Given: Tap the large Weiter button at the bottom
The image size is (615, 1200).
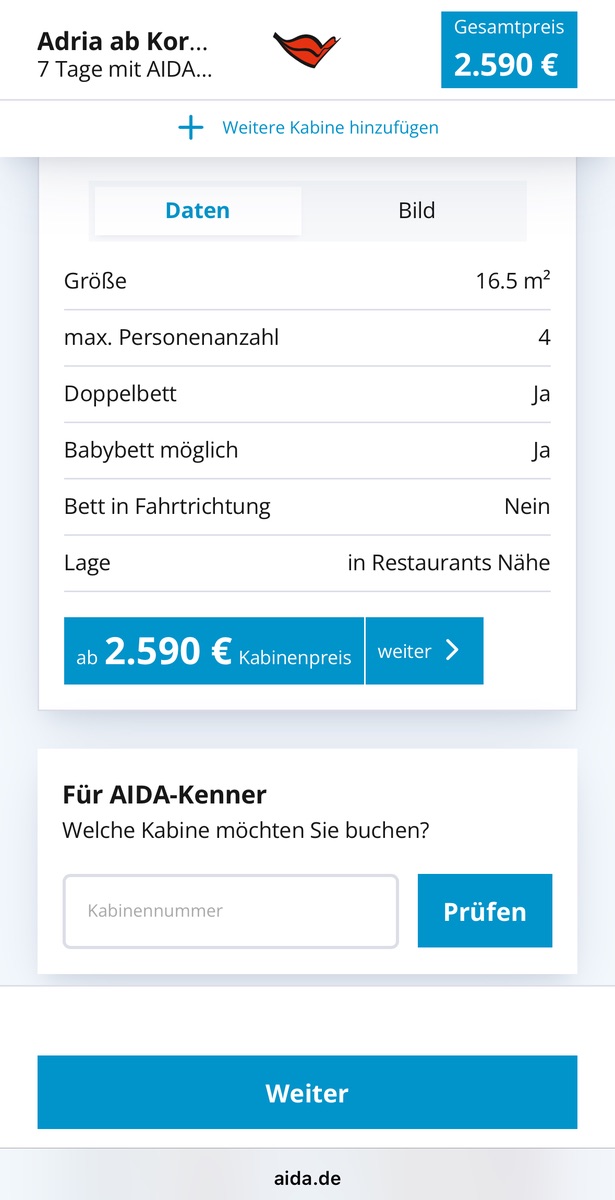Looking at the screenshot, I should (x=307, y=1093).
